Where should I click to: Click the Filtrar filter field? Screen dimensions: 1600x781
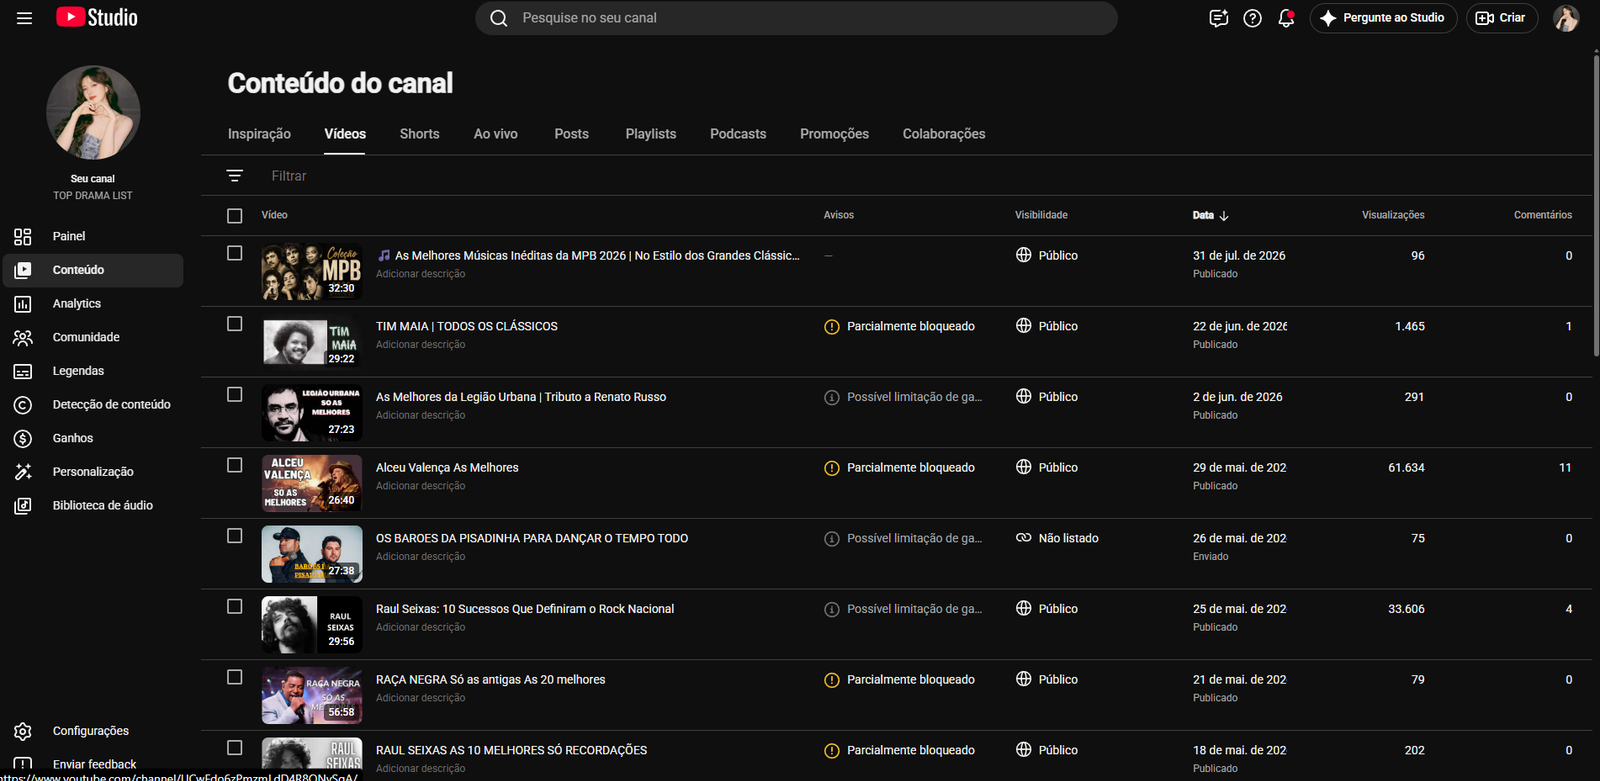click(x=289, y=176)
